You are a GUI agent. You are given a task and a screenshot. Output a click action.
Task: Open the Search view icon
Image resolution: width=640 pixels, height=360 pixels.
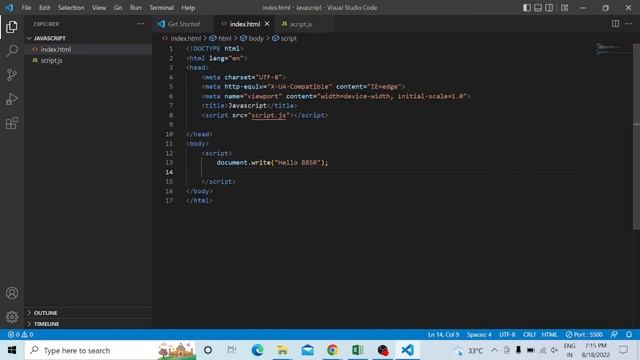12,51
